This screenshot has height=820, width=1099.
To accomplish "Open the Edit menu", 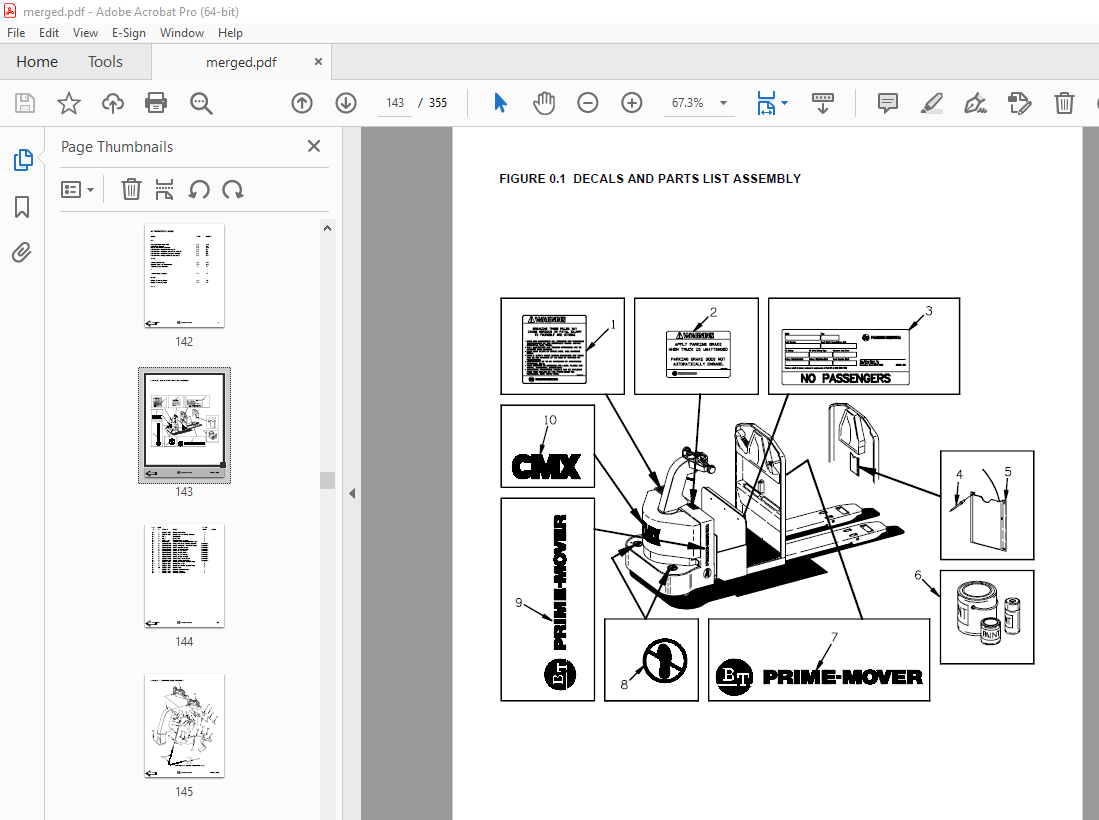I will coord(49,33).
